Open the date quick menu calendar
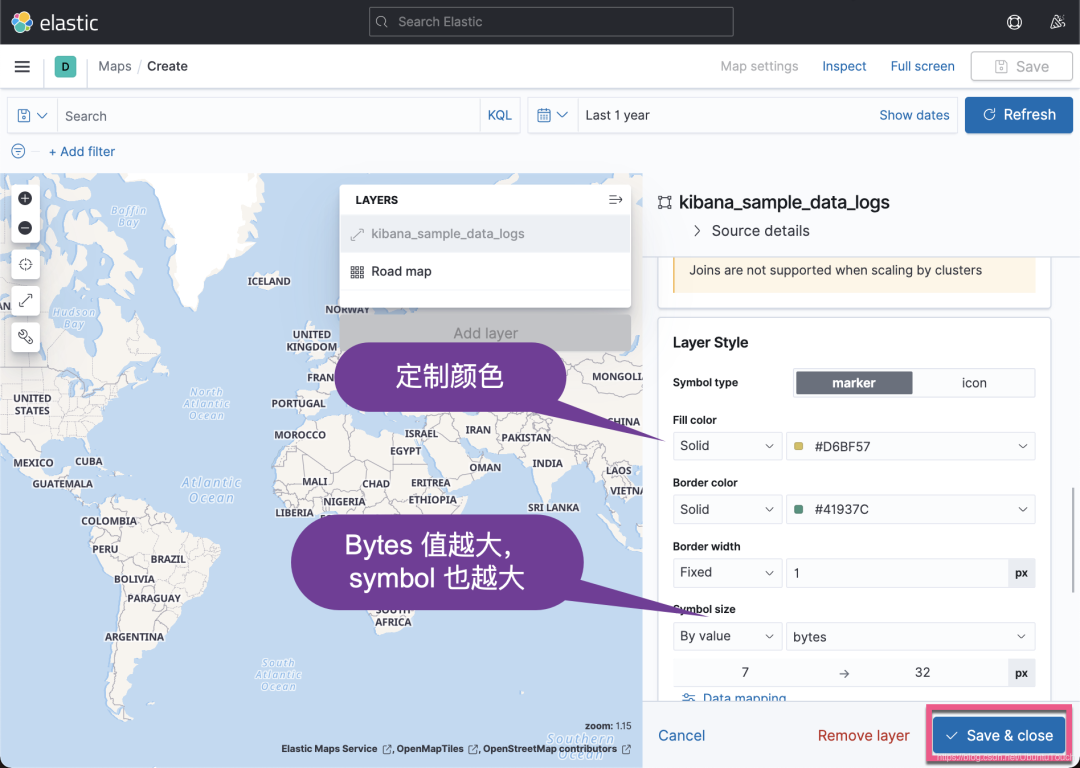The image size is (1080, 768). 552,115
